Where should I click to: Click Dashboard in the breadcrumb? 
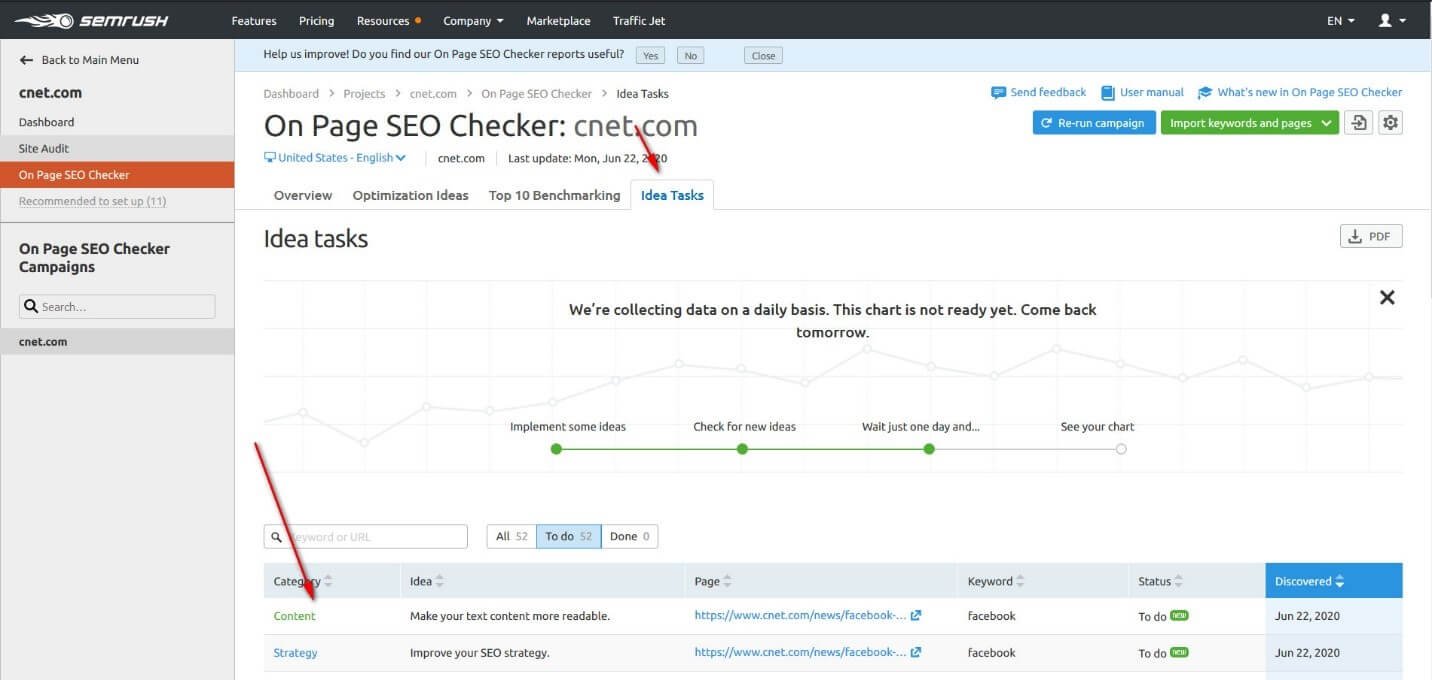pos(291,94)
